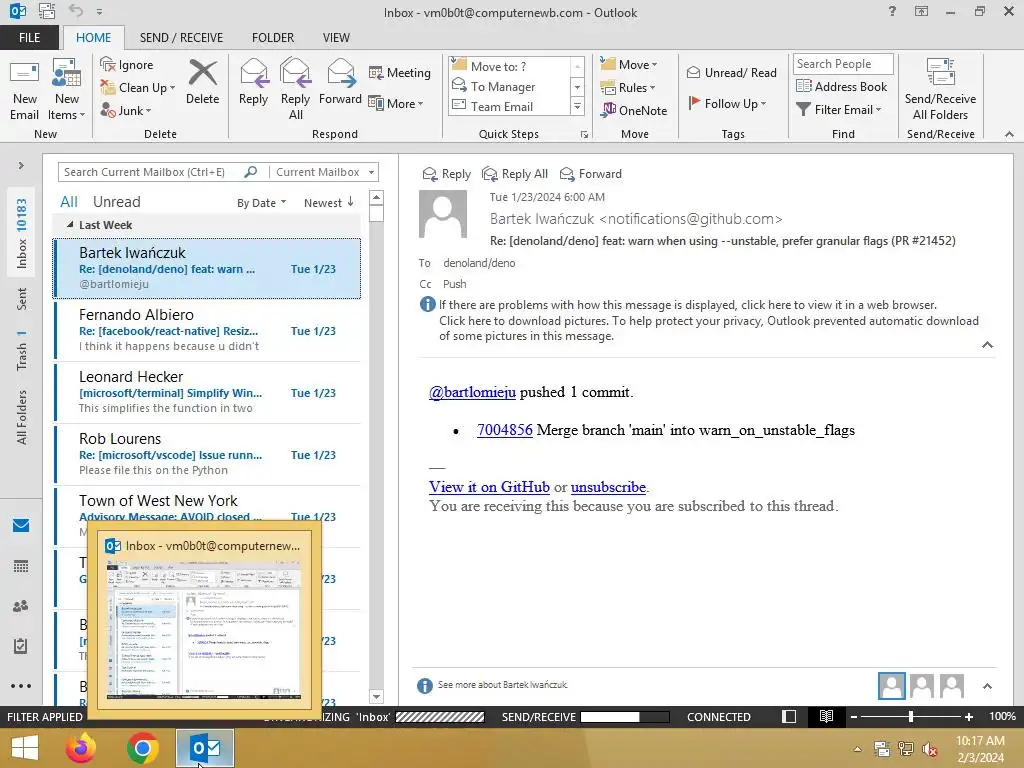Image resolution: width=1024 pixels, height=768 pixels.
Task: Open the Follow Up dropdown
Action: [x=727, y=103]
